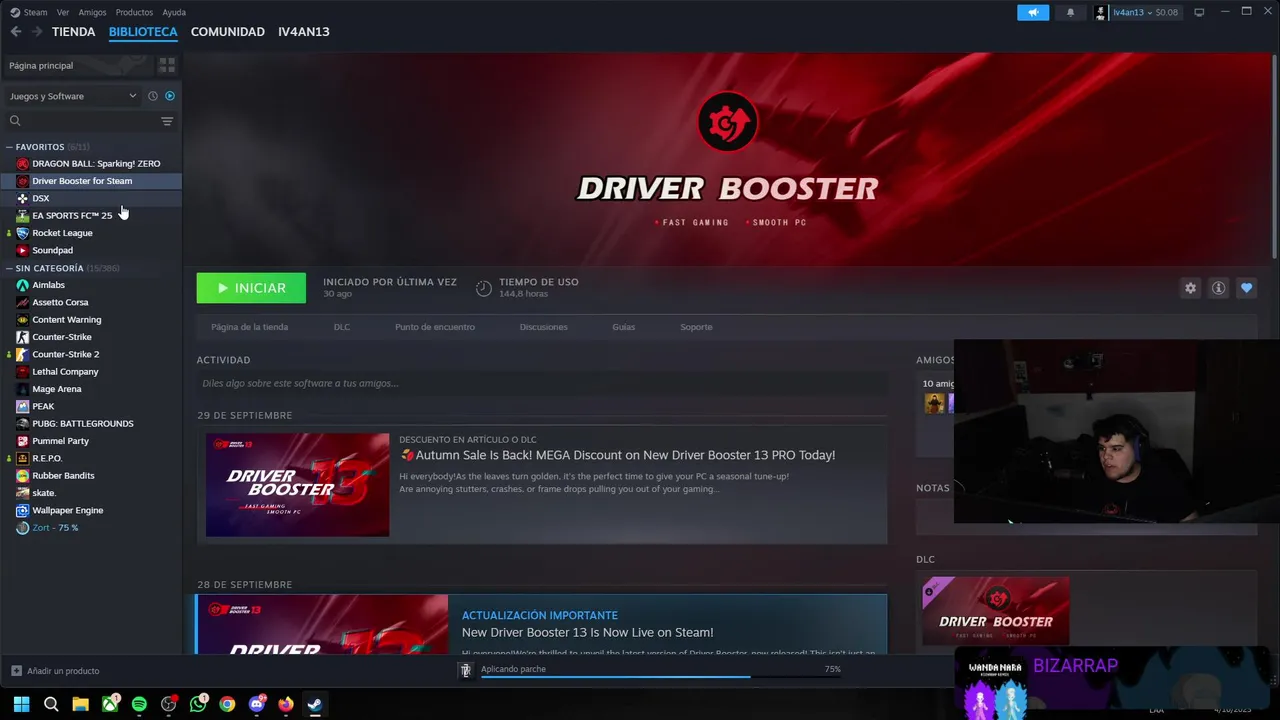Show Driver Booster info panel

pos(1218,288)
